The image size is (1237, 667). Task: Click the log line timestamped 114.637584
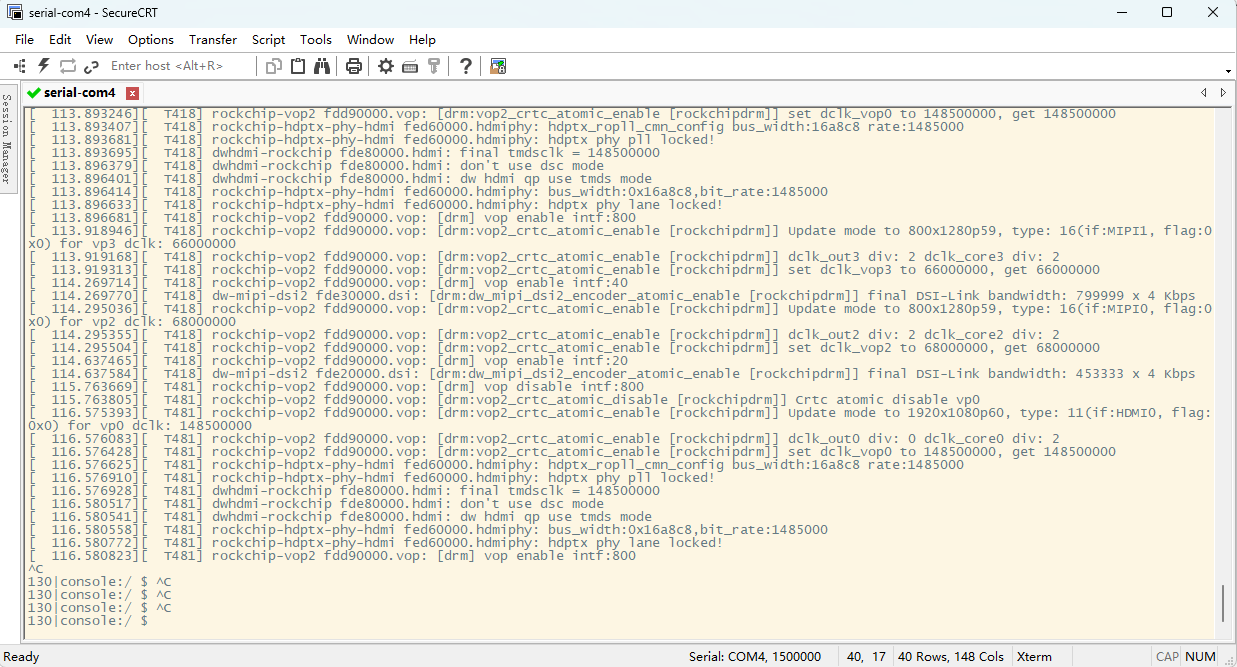[x=611, y=374]
